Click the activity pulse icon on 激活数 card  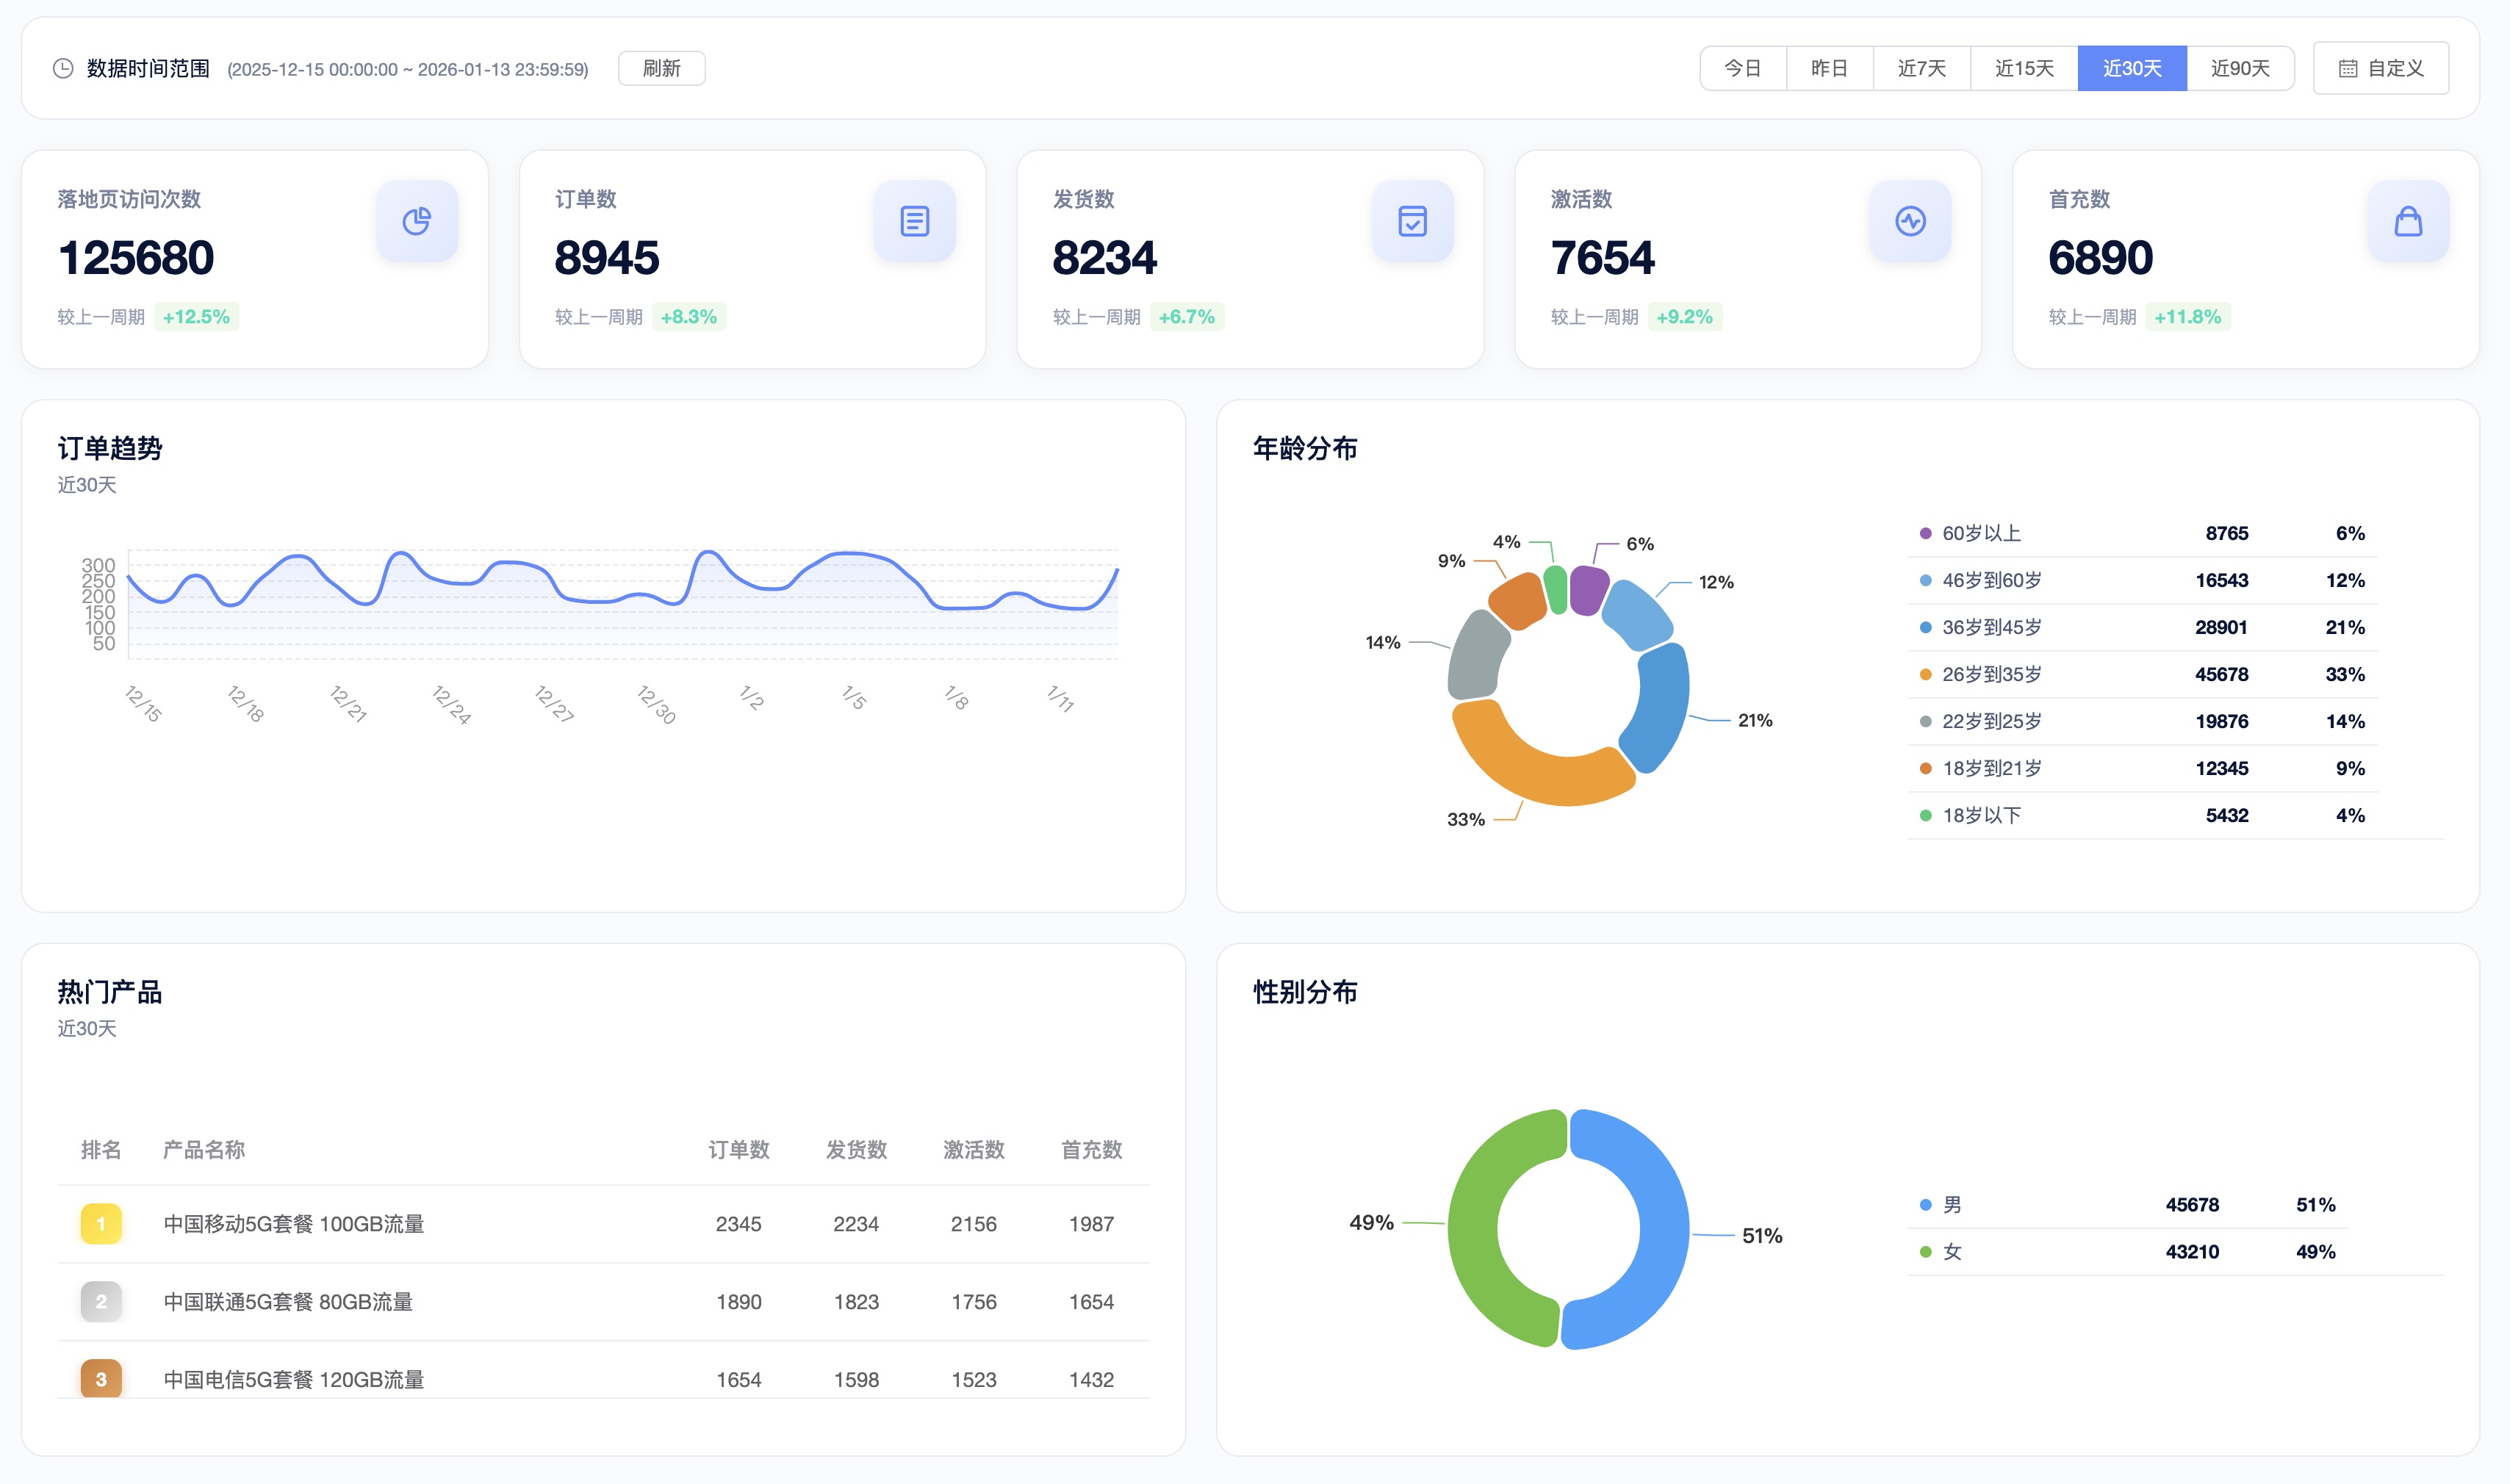click(x=1910, y=221)
